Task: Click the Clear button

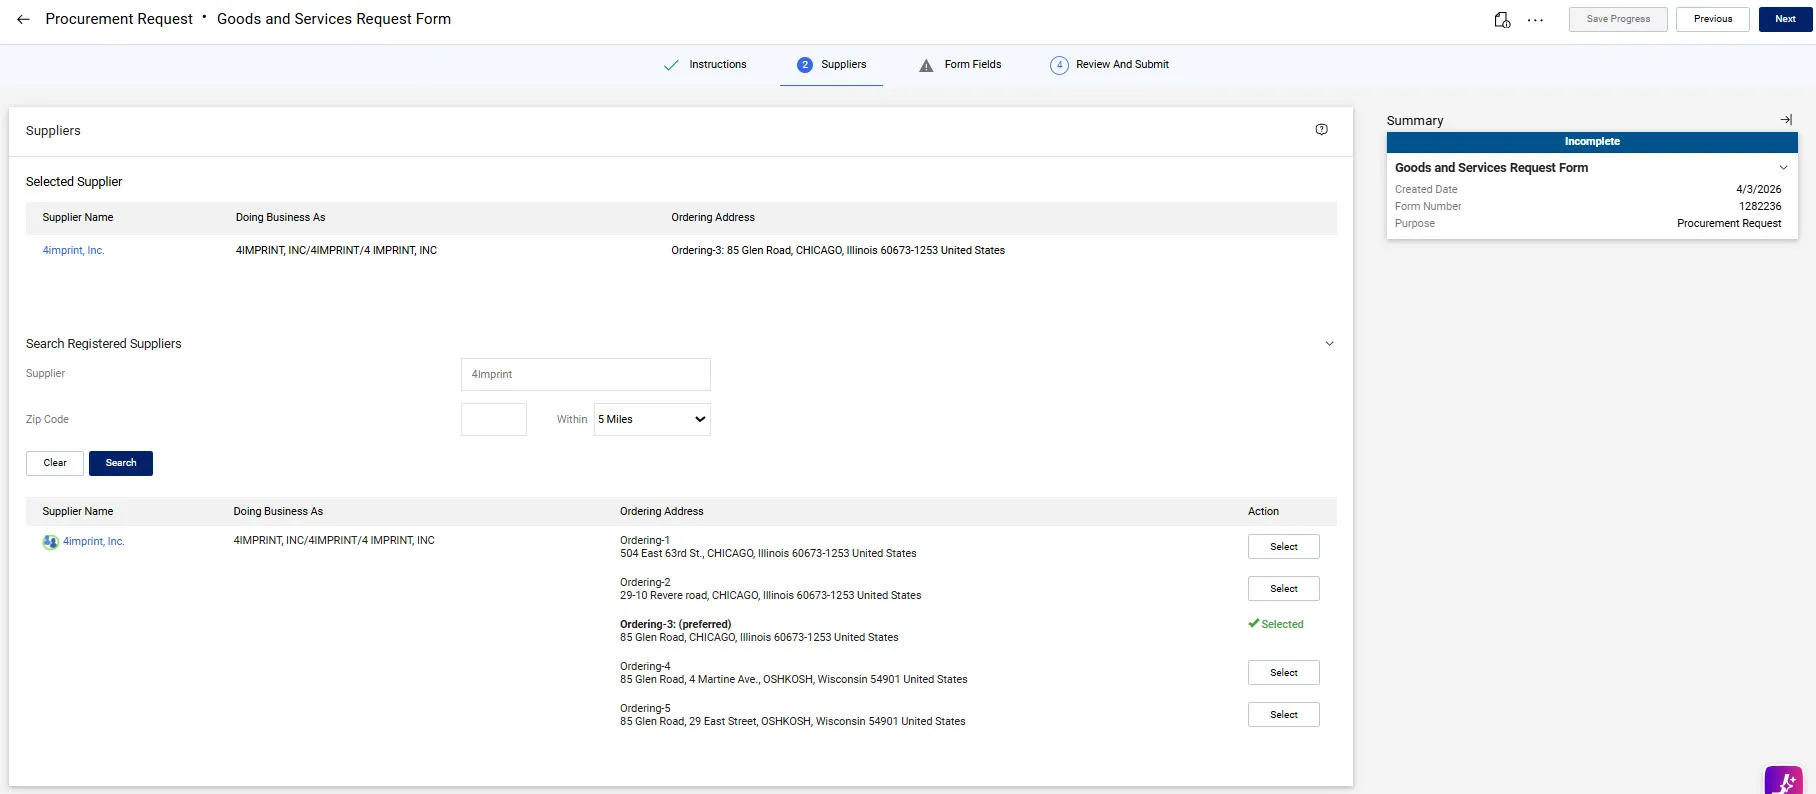Action: (55, 463)
